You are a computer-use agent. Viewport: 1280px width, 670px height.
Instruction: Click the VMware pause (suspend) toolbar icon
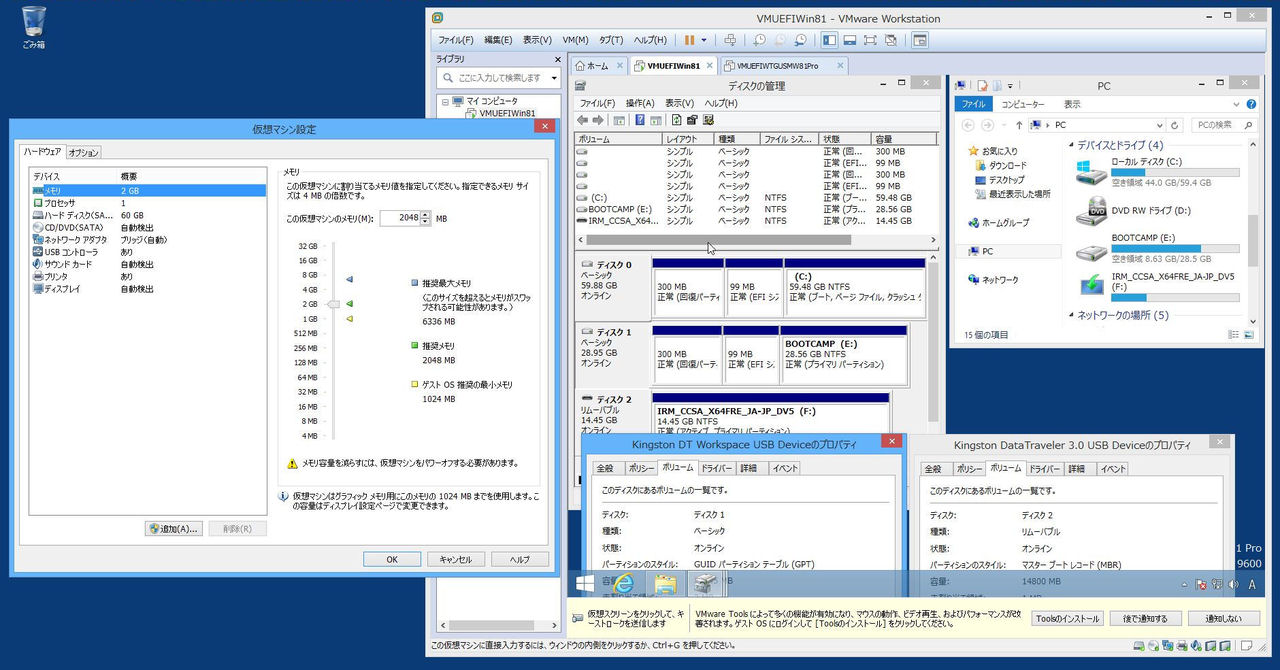coord(689,40)
